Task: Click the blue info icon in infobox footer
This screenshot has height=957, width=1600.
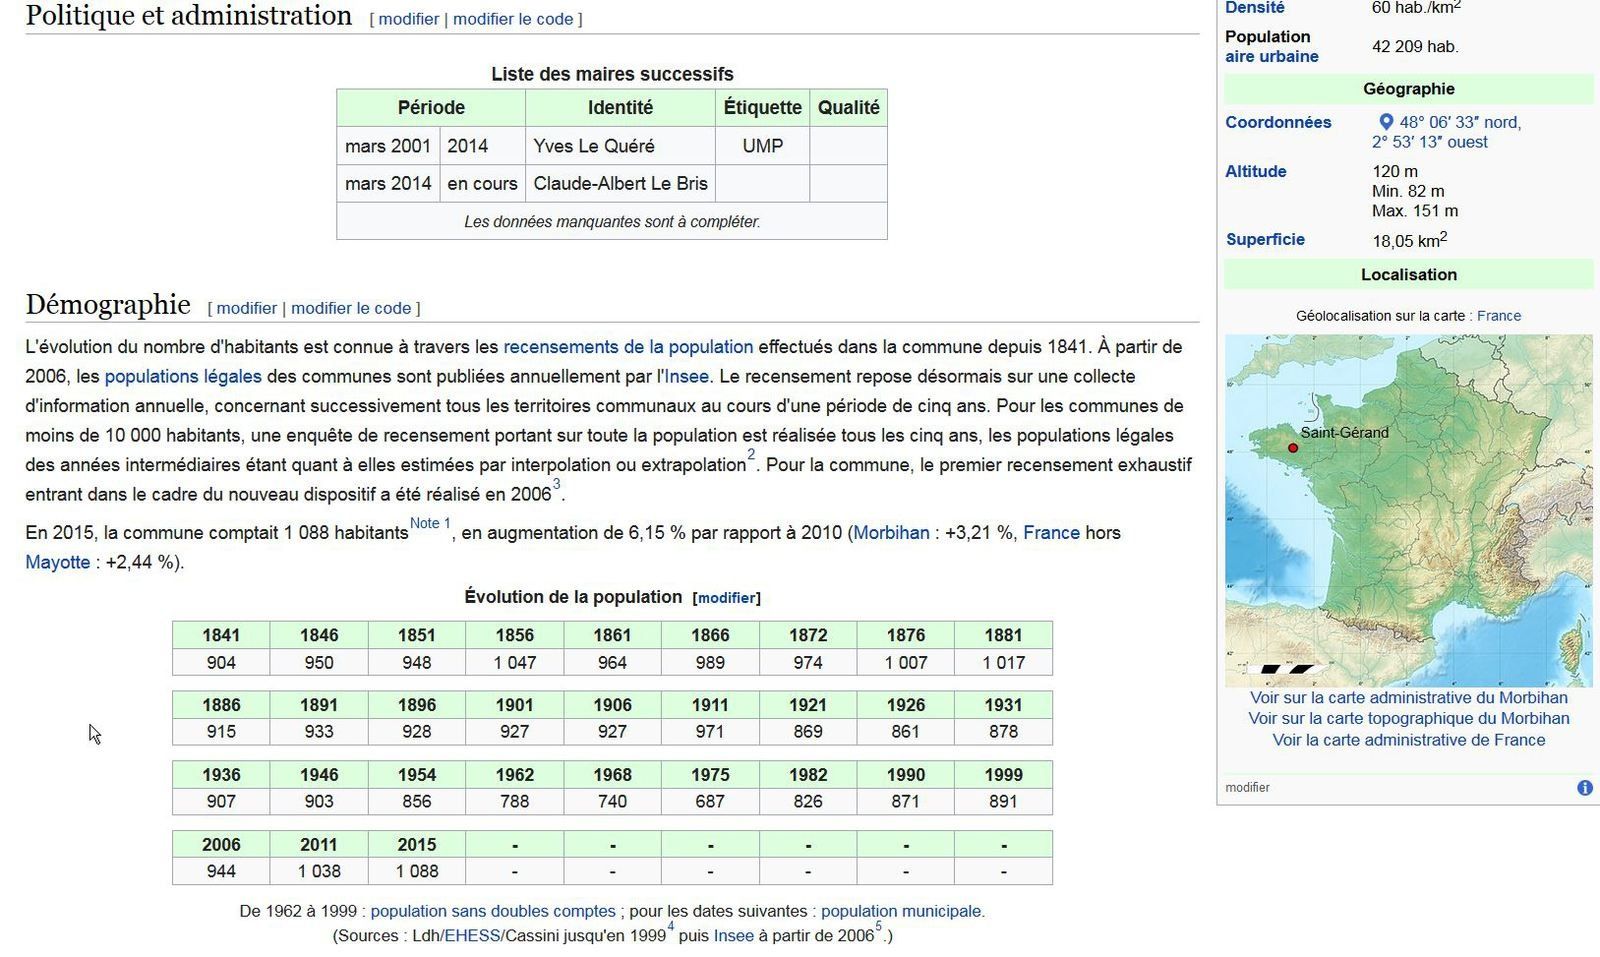Action: pyautogui.click(x=1584, y=788)
